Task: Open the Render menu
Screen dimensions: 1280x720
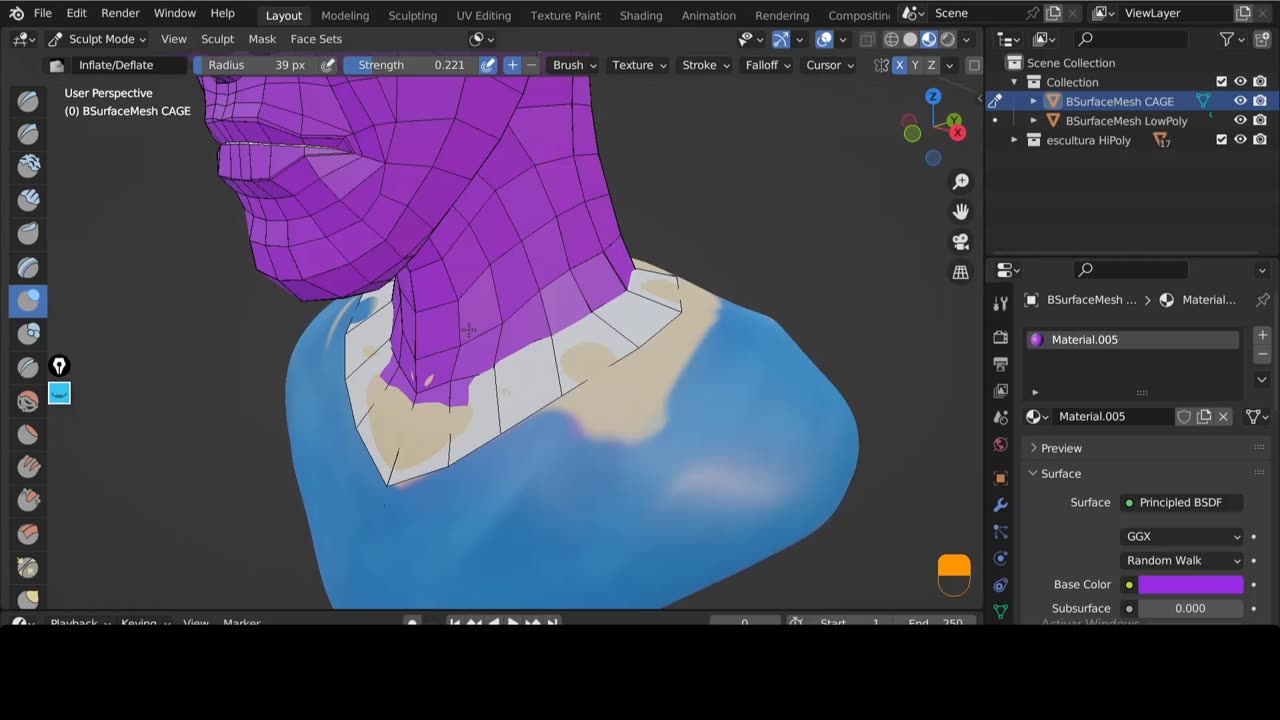Action: click(120, 13)
